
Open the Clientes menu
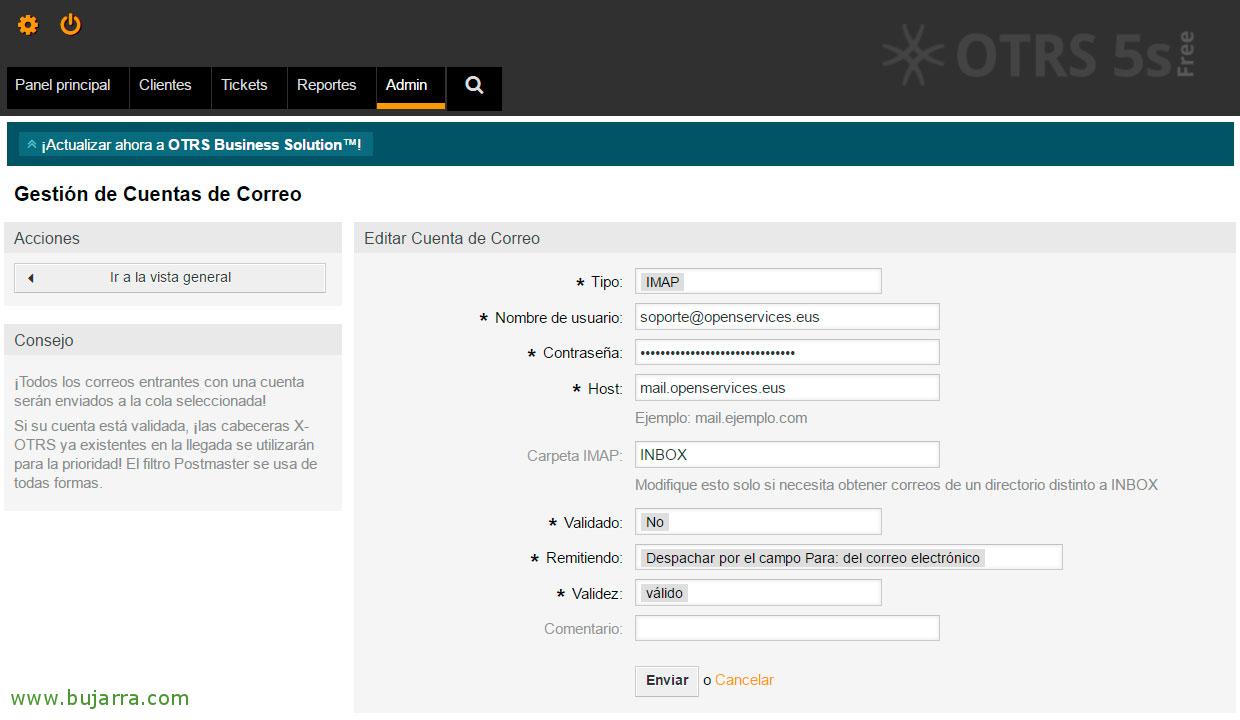165,86
